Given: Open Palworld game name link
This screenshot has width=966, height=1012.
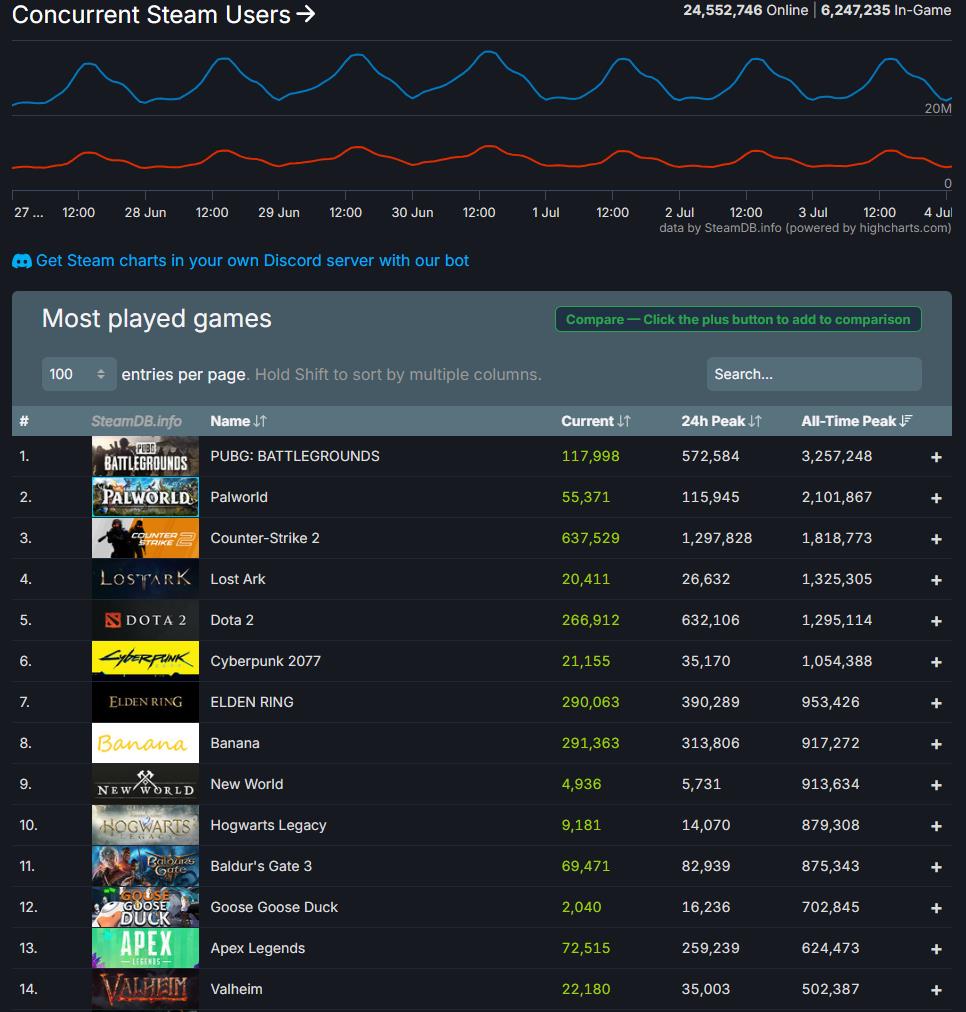Looking at the screenshot, I should tap(239, 497).
